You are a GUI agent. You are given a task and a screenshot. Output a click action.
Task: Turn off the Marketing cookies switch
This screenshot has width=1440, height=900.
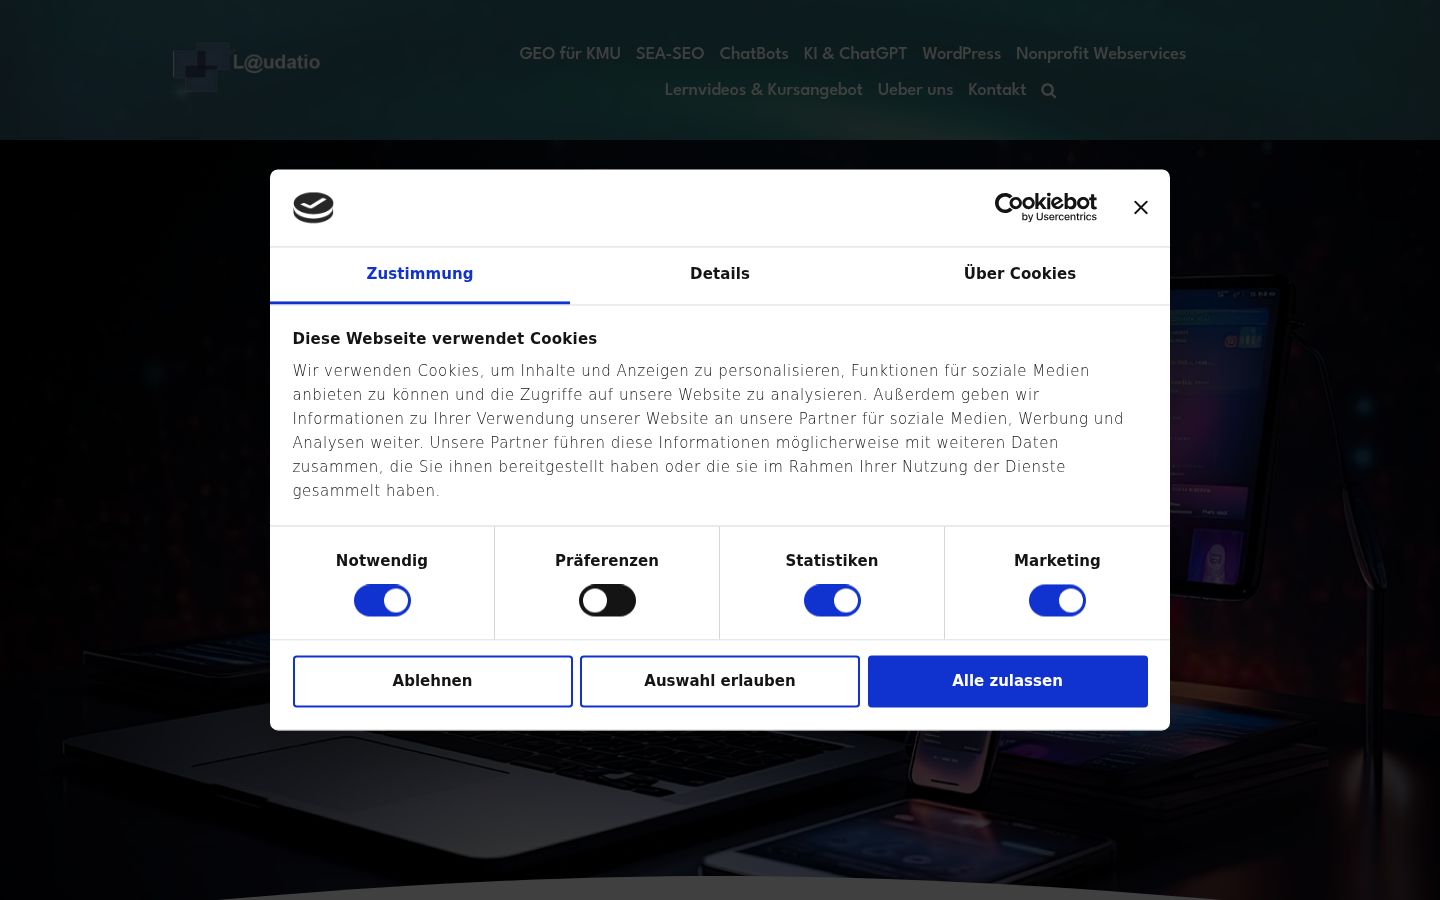pyautogui.click(x=1057, y=600)
